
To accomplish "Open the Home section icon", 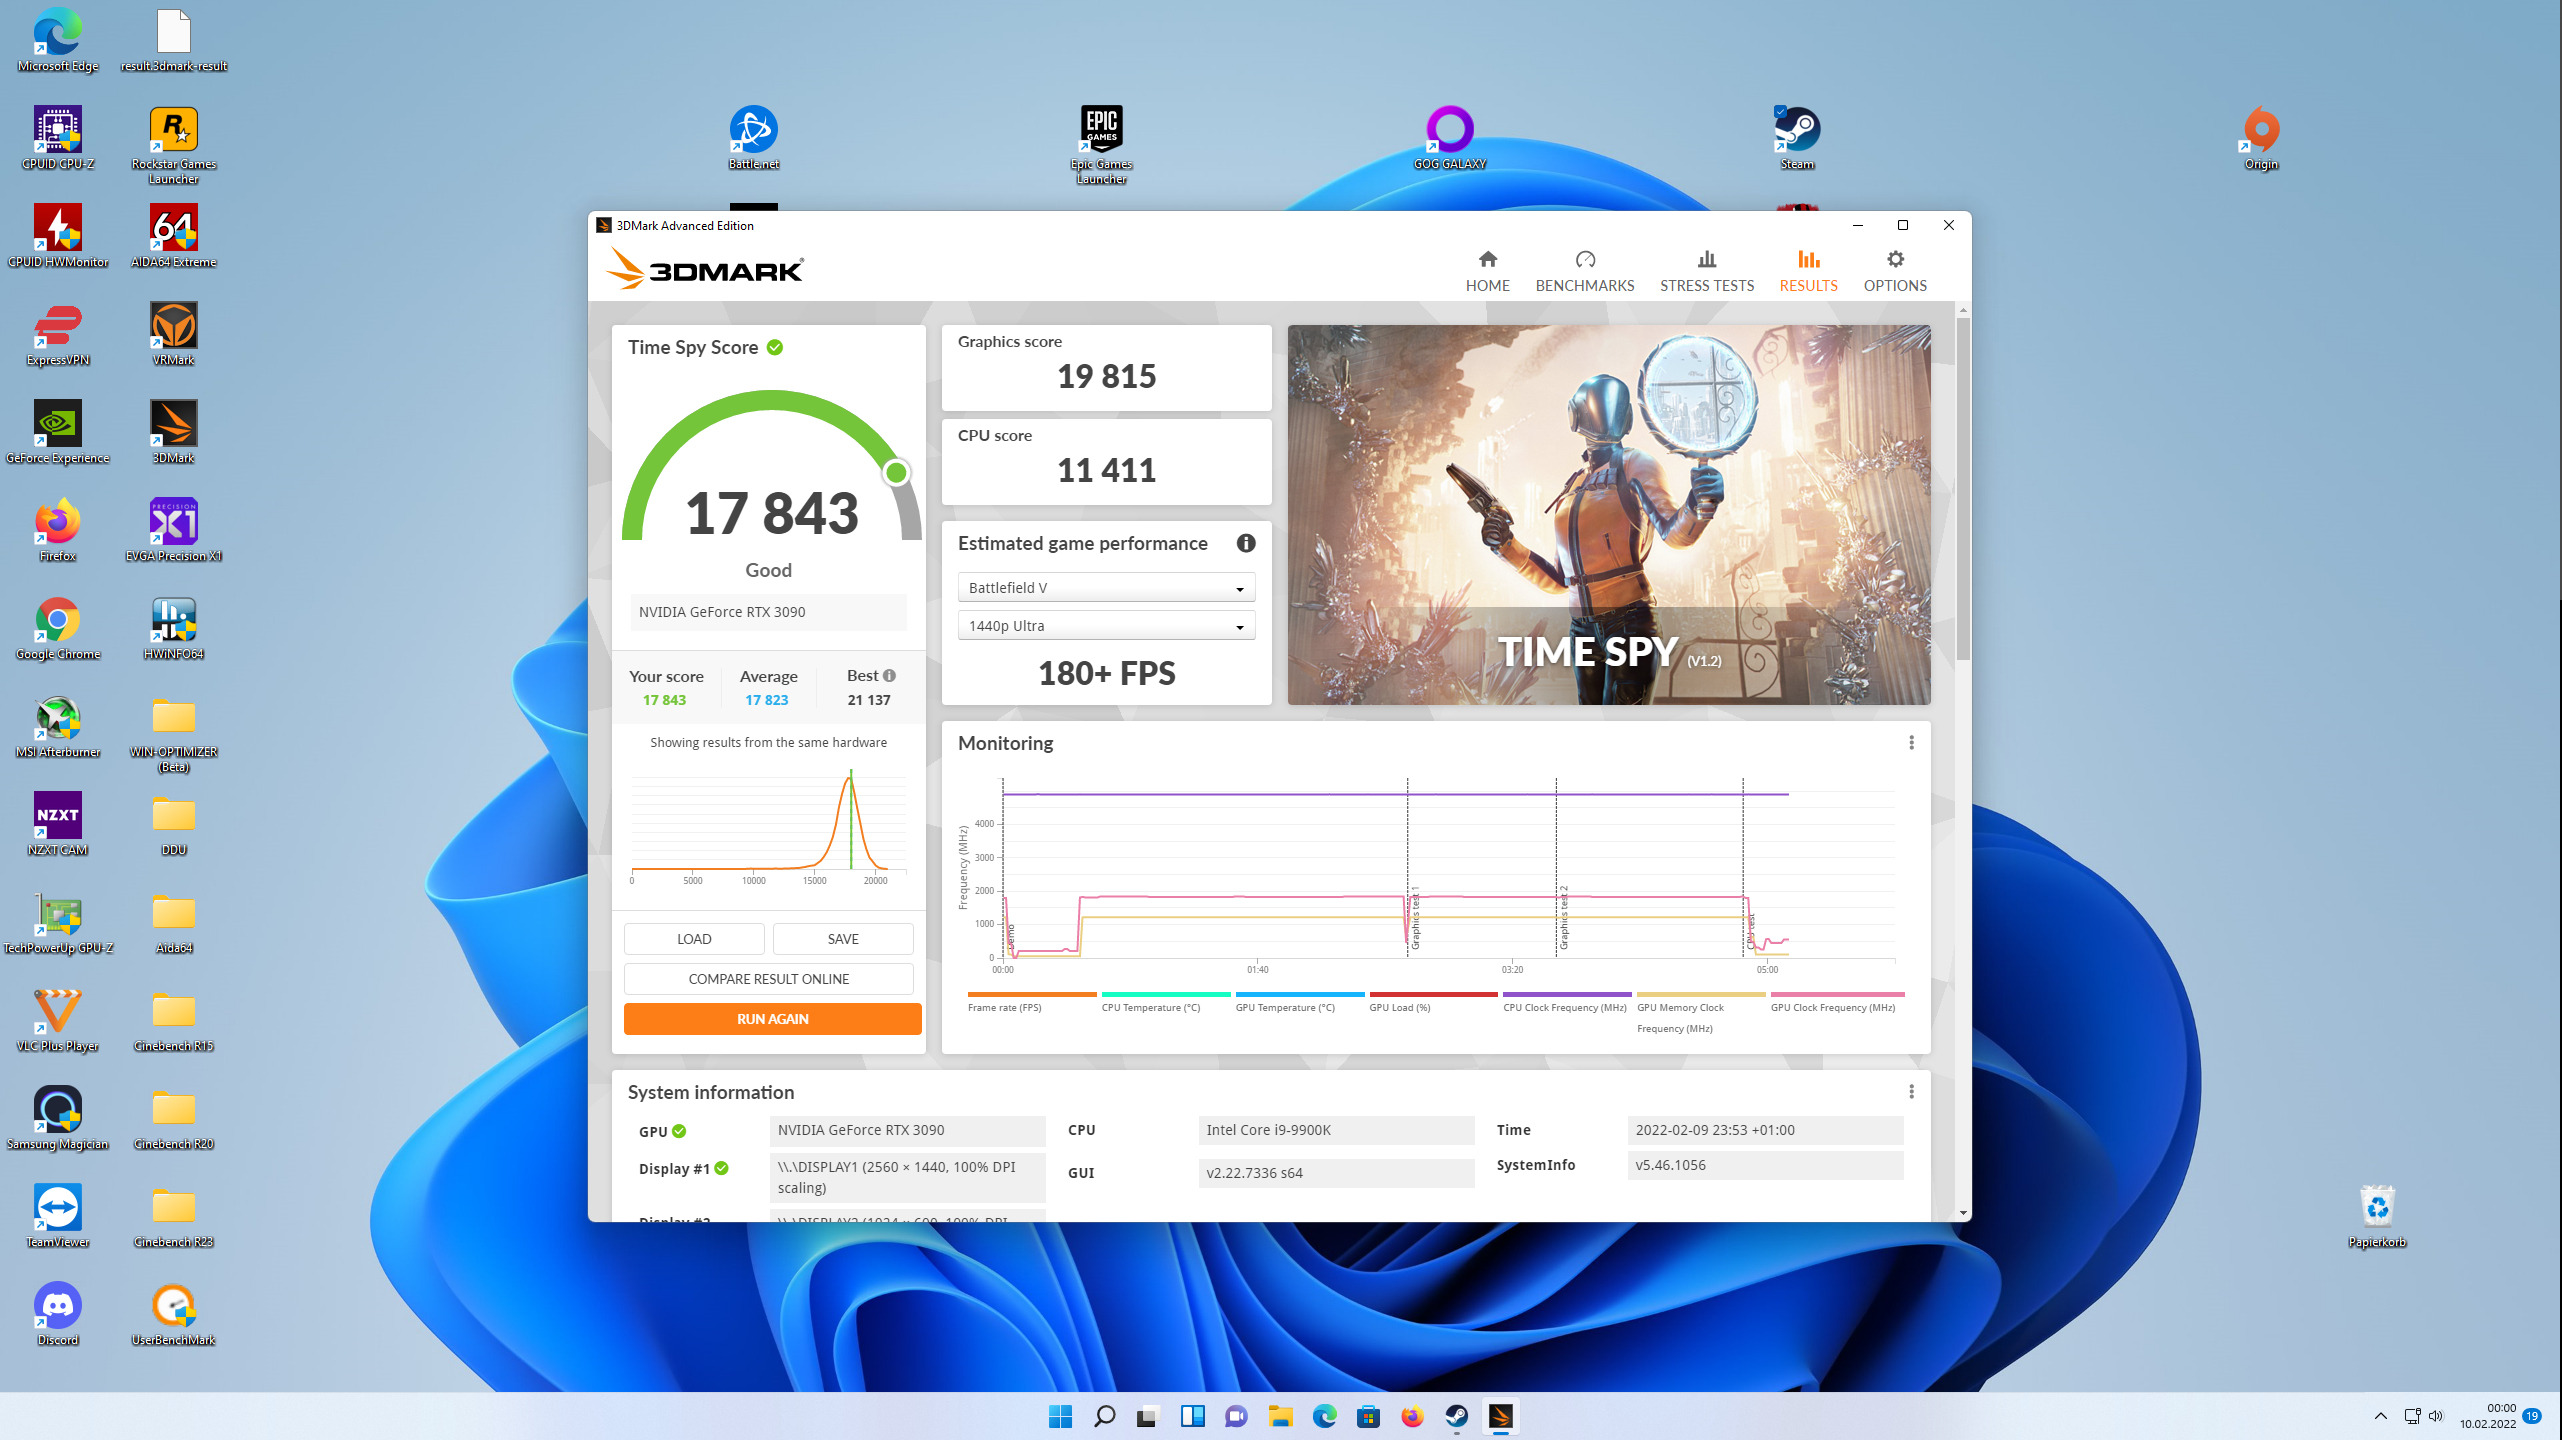I will (1487, 260).
